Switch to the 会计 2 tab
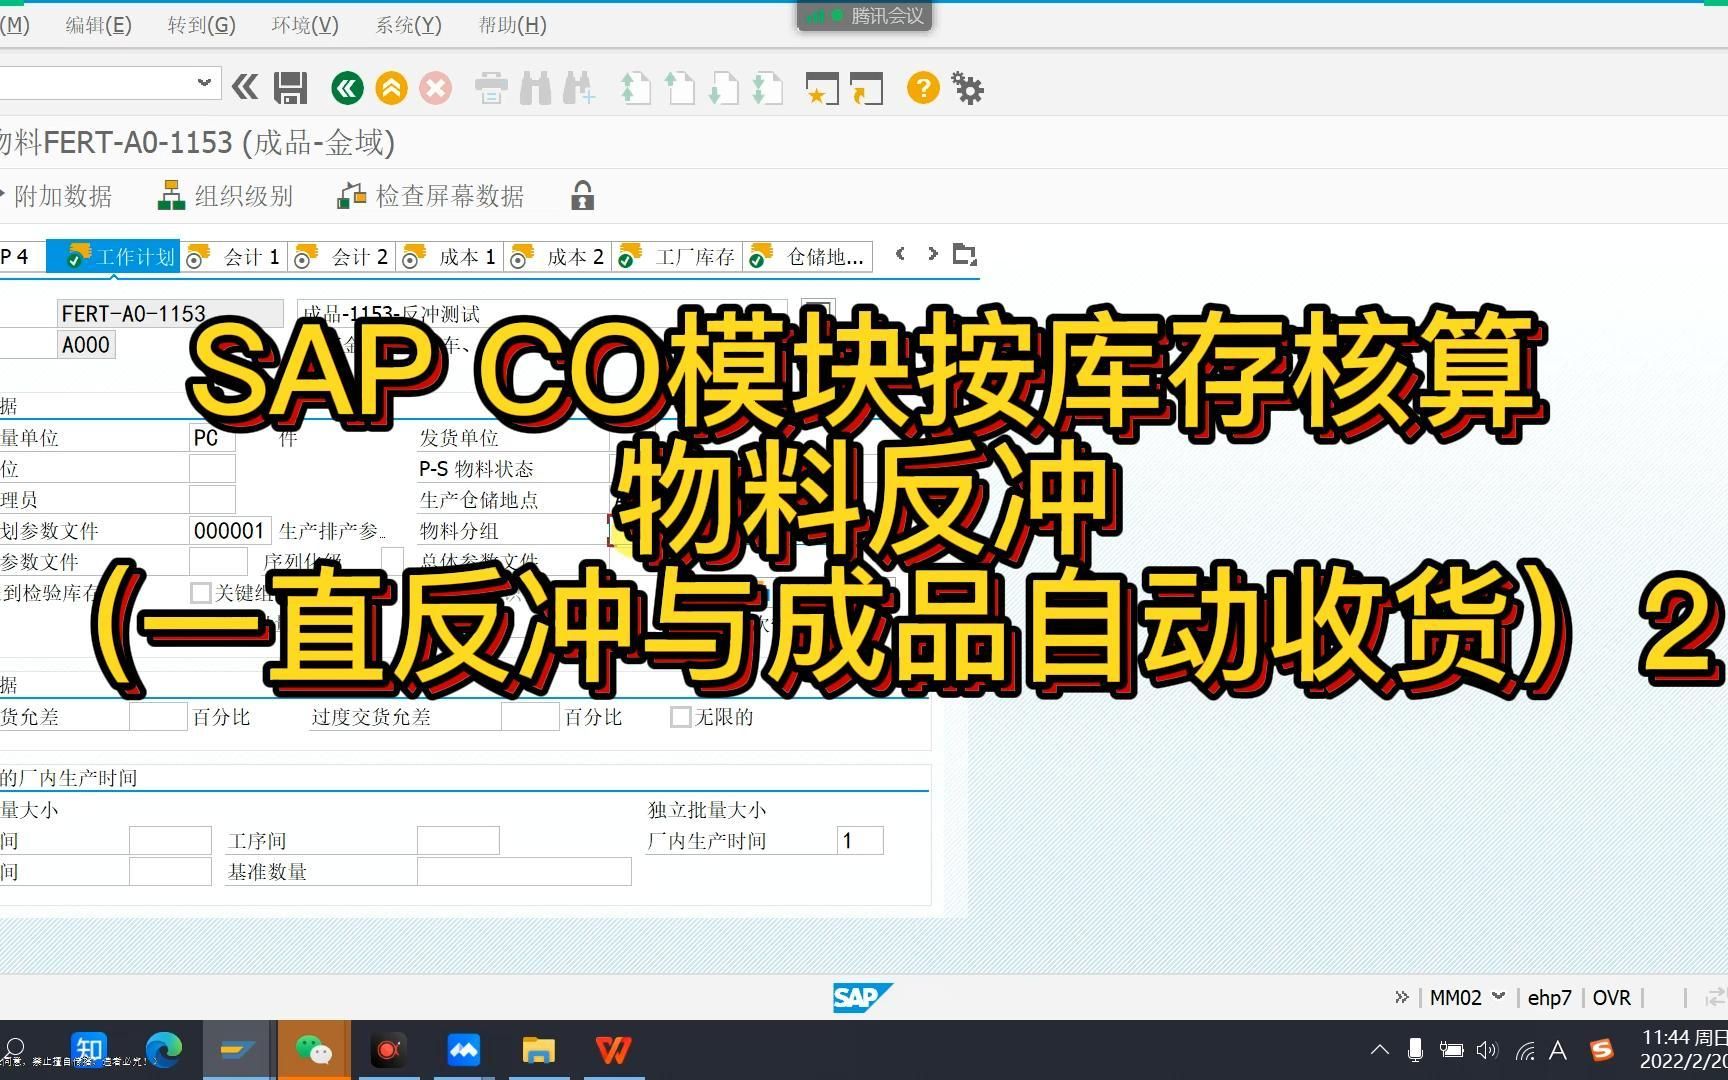The height and width of the screenshot is (1080, 1728). [341, 257]
